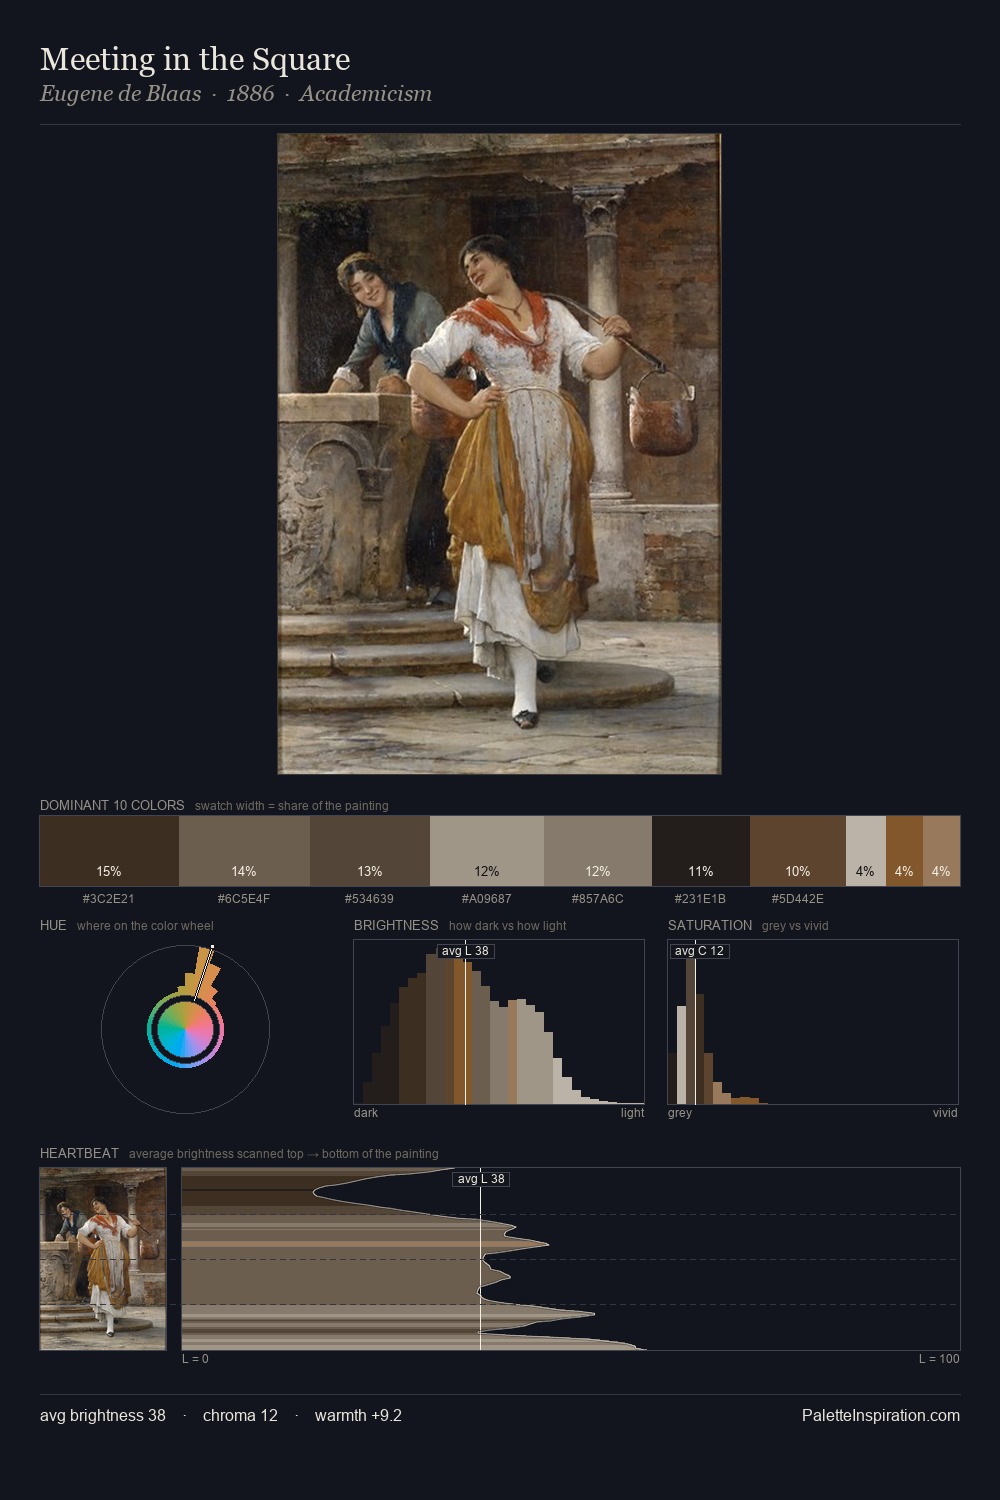Image resolution: width=1000 pixels, height=1500 pixels.
Task: Click the orange-brown 4% swatch
Action: click(904, 851)
